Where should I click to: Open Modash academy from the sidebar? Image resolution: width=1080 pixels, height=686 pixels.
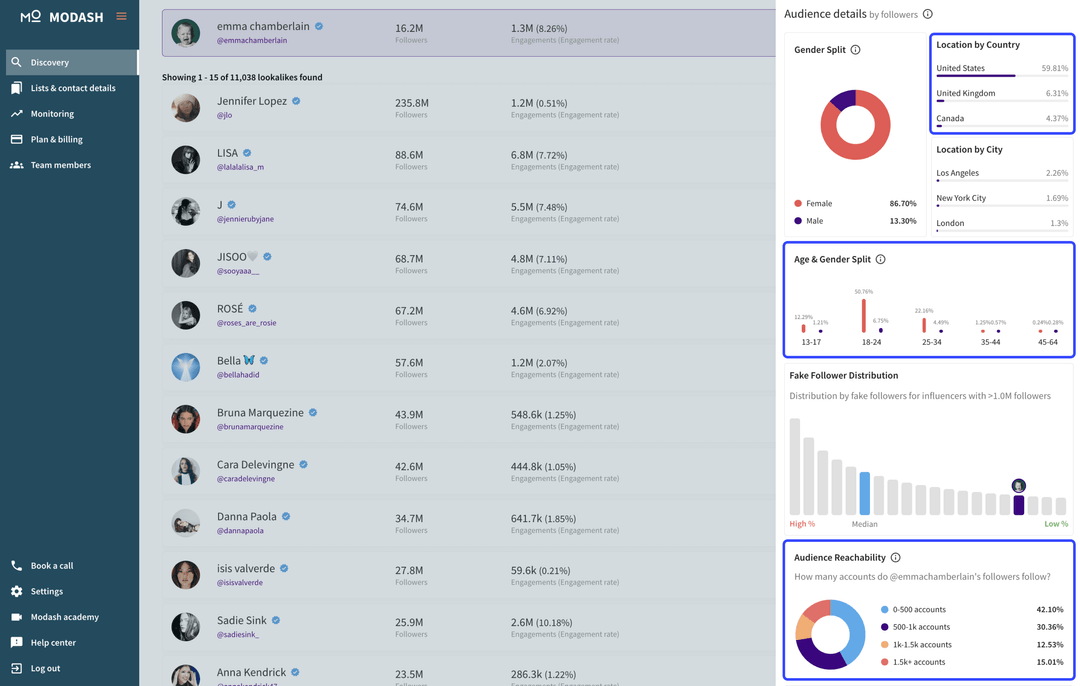[15, 617]
